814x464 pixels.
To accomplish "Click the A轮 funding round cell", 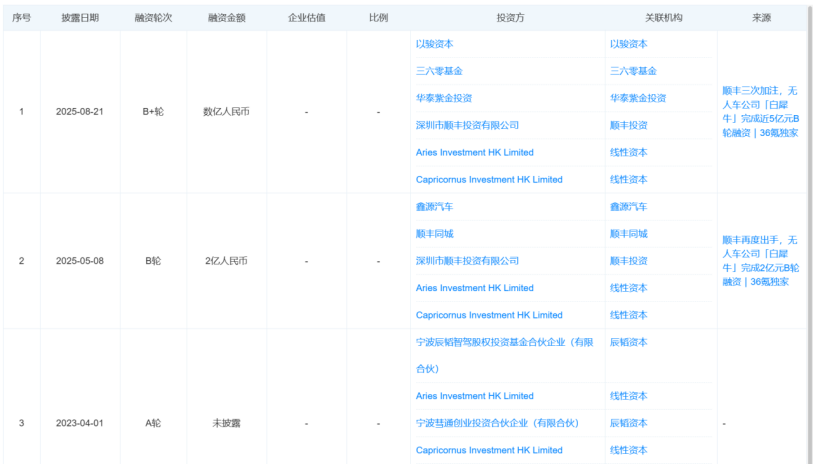I will 153,423.
